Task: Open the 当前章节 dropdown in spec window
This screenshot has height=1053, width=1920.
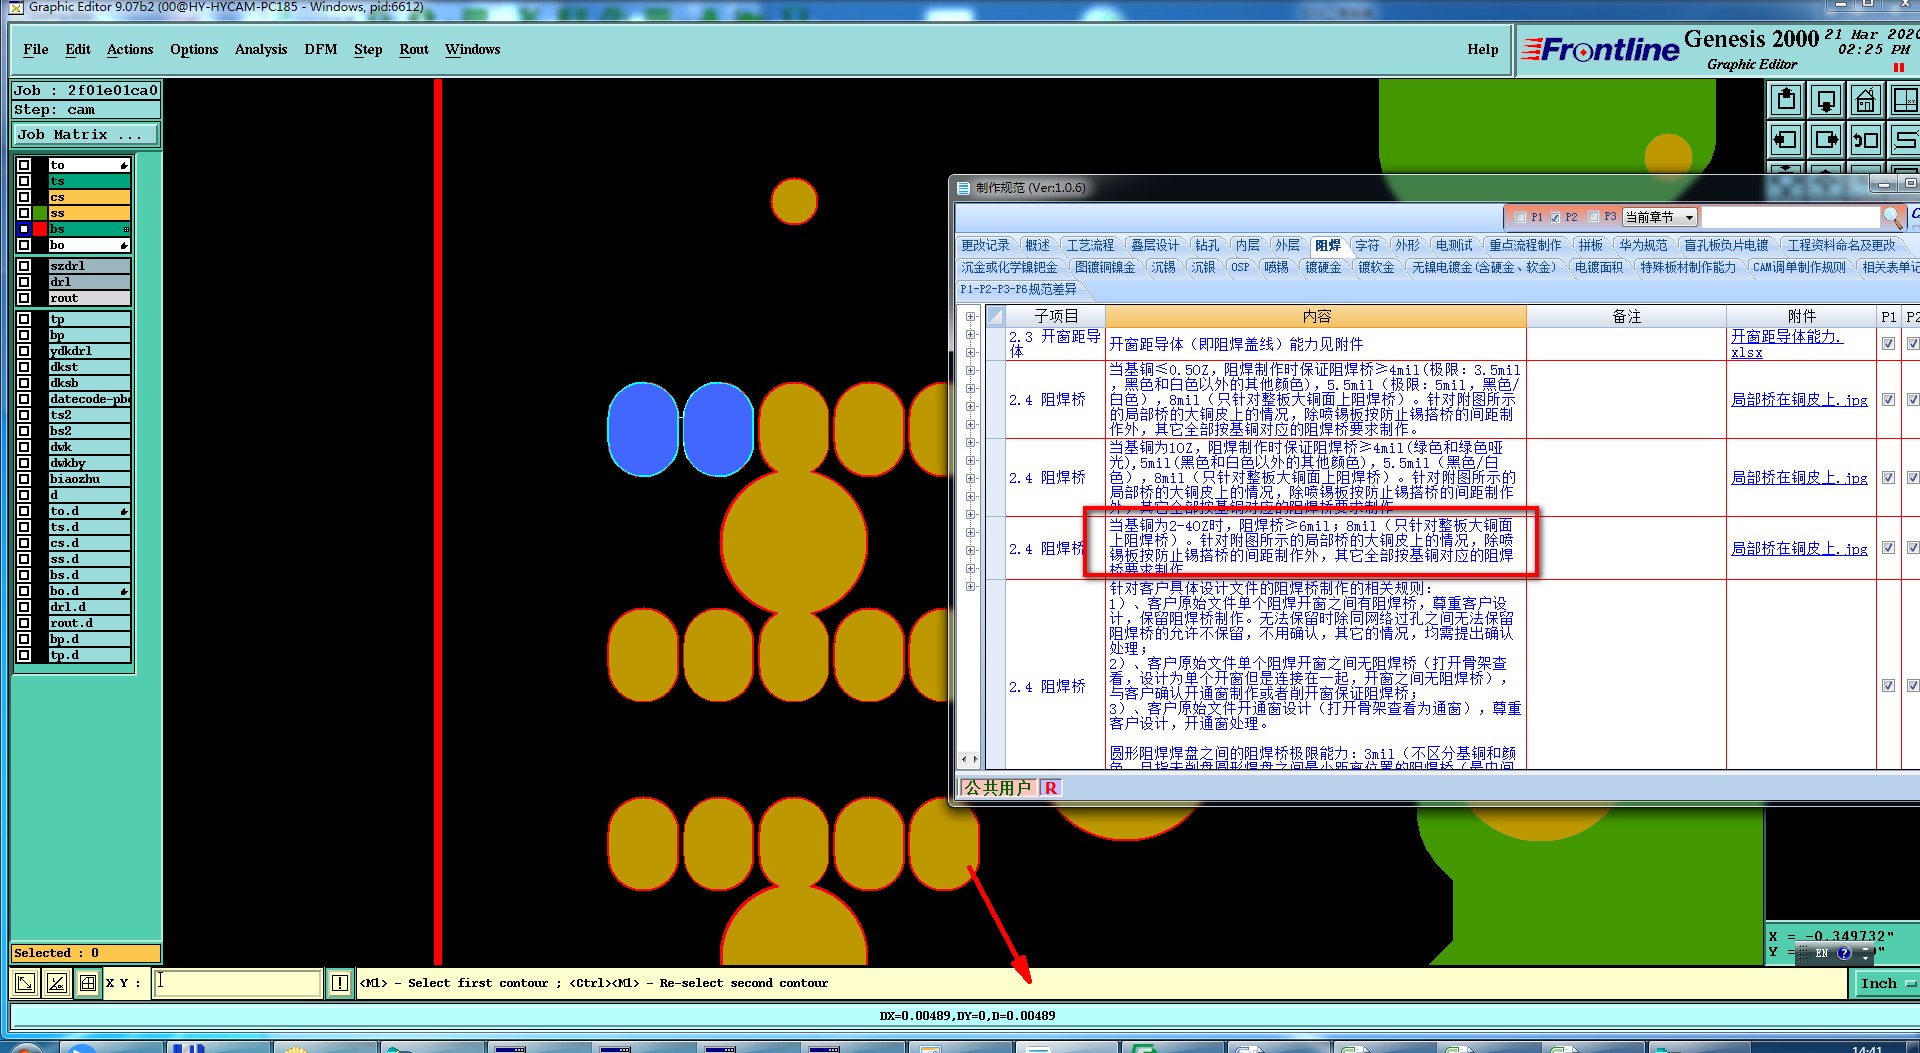Action: pyautogui.click(x=1660, y=217)
